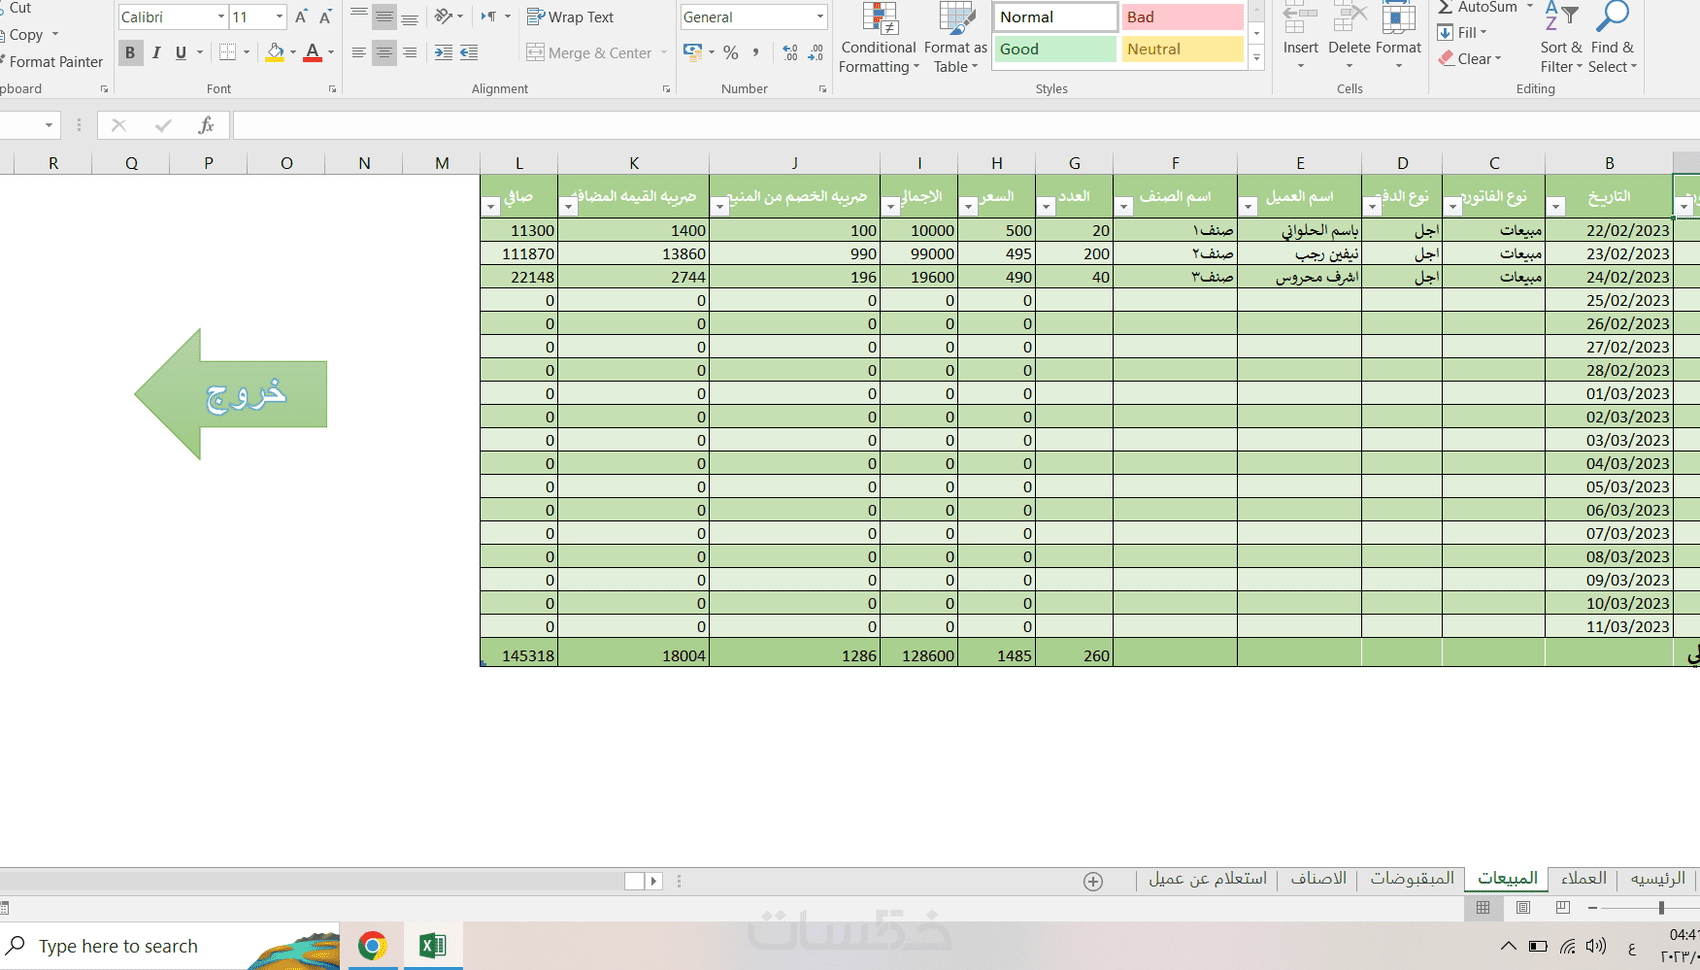Screen dimensions: 1700x970
Task: Click the Clear button
Action: tap(1470, 59)
